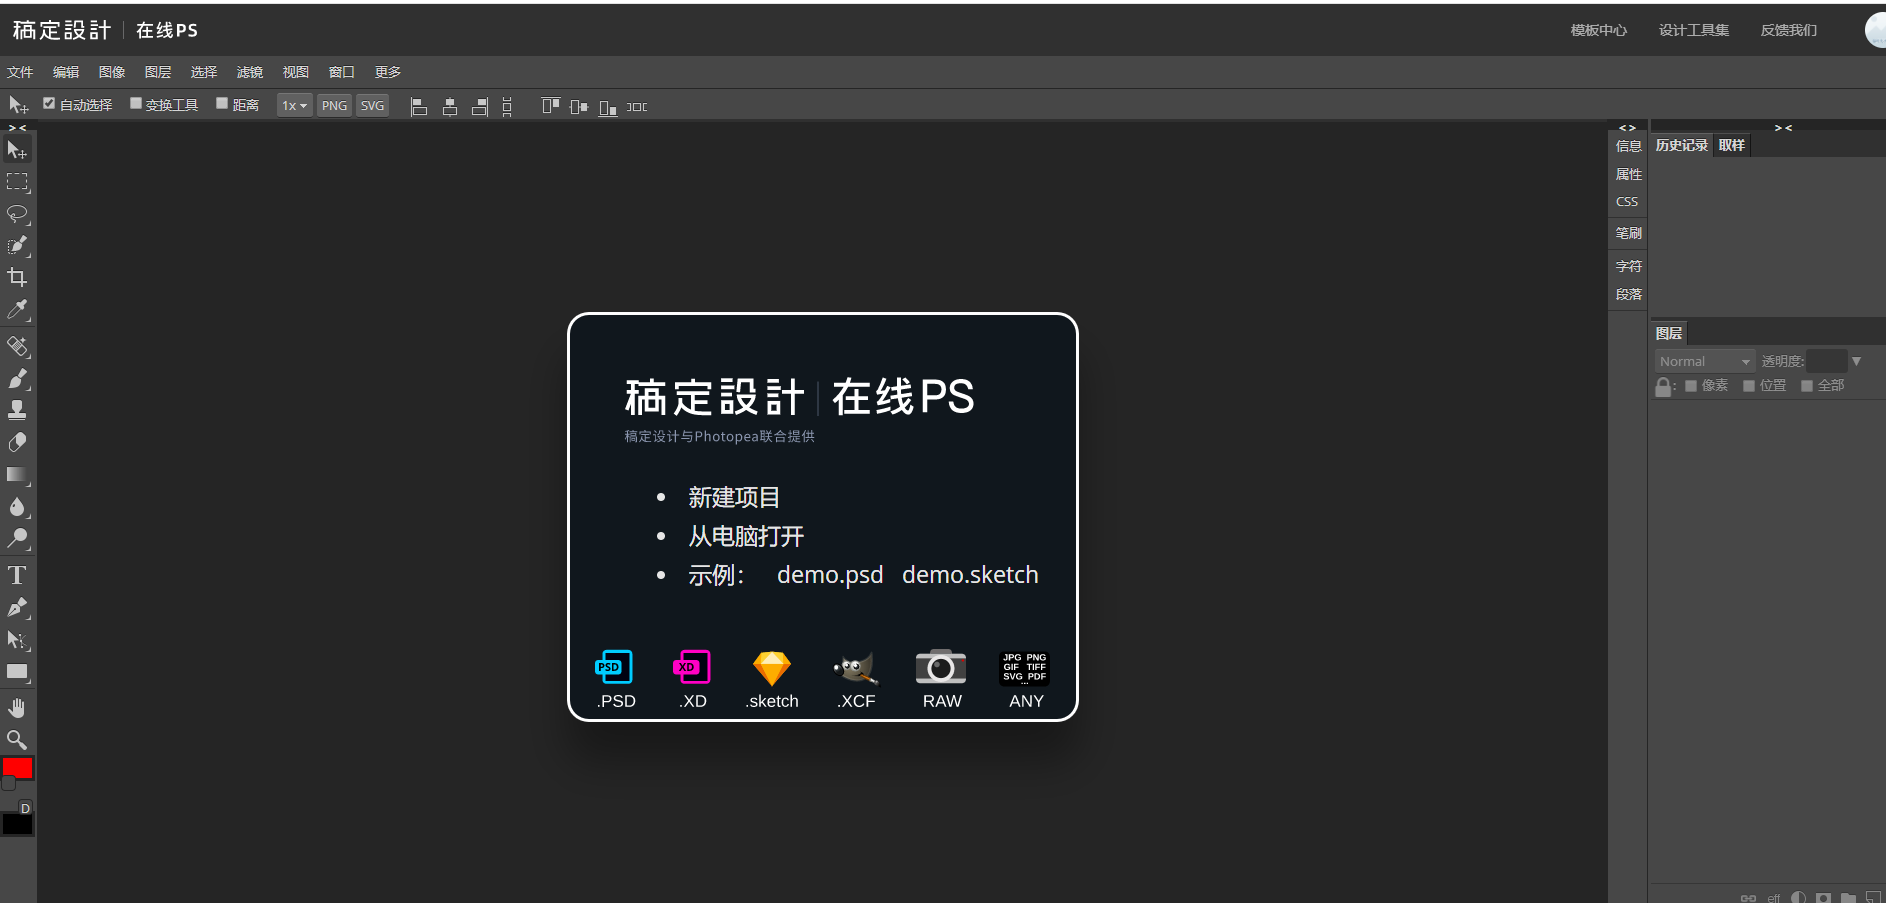Switch to the 取样 tab
The height and width of the screenshot is (903, 1886).
tap(1732, 145)
